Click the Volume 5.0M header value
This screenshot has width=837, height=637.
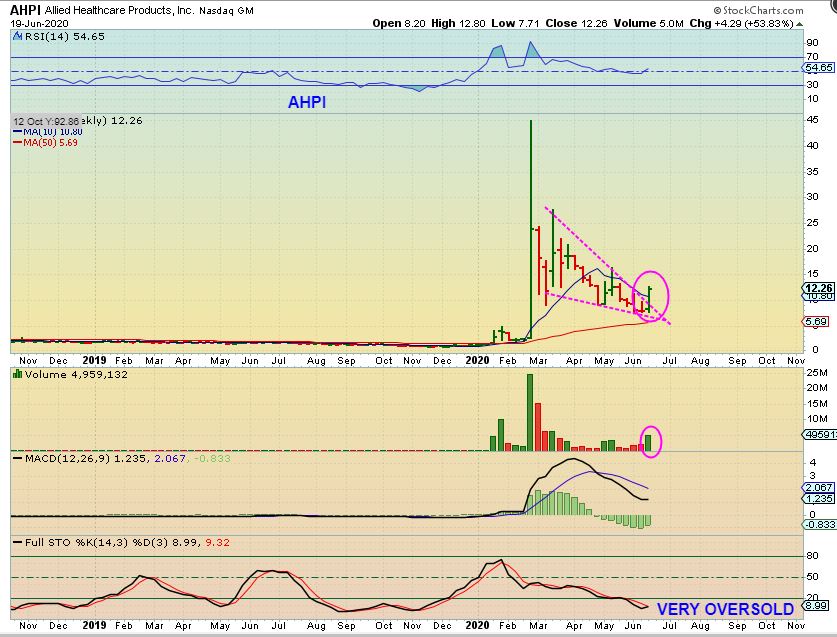(x=649, y=23)
